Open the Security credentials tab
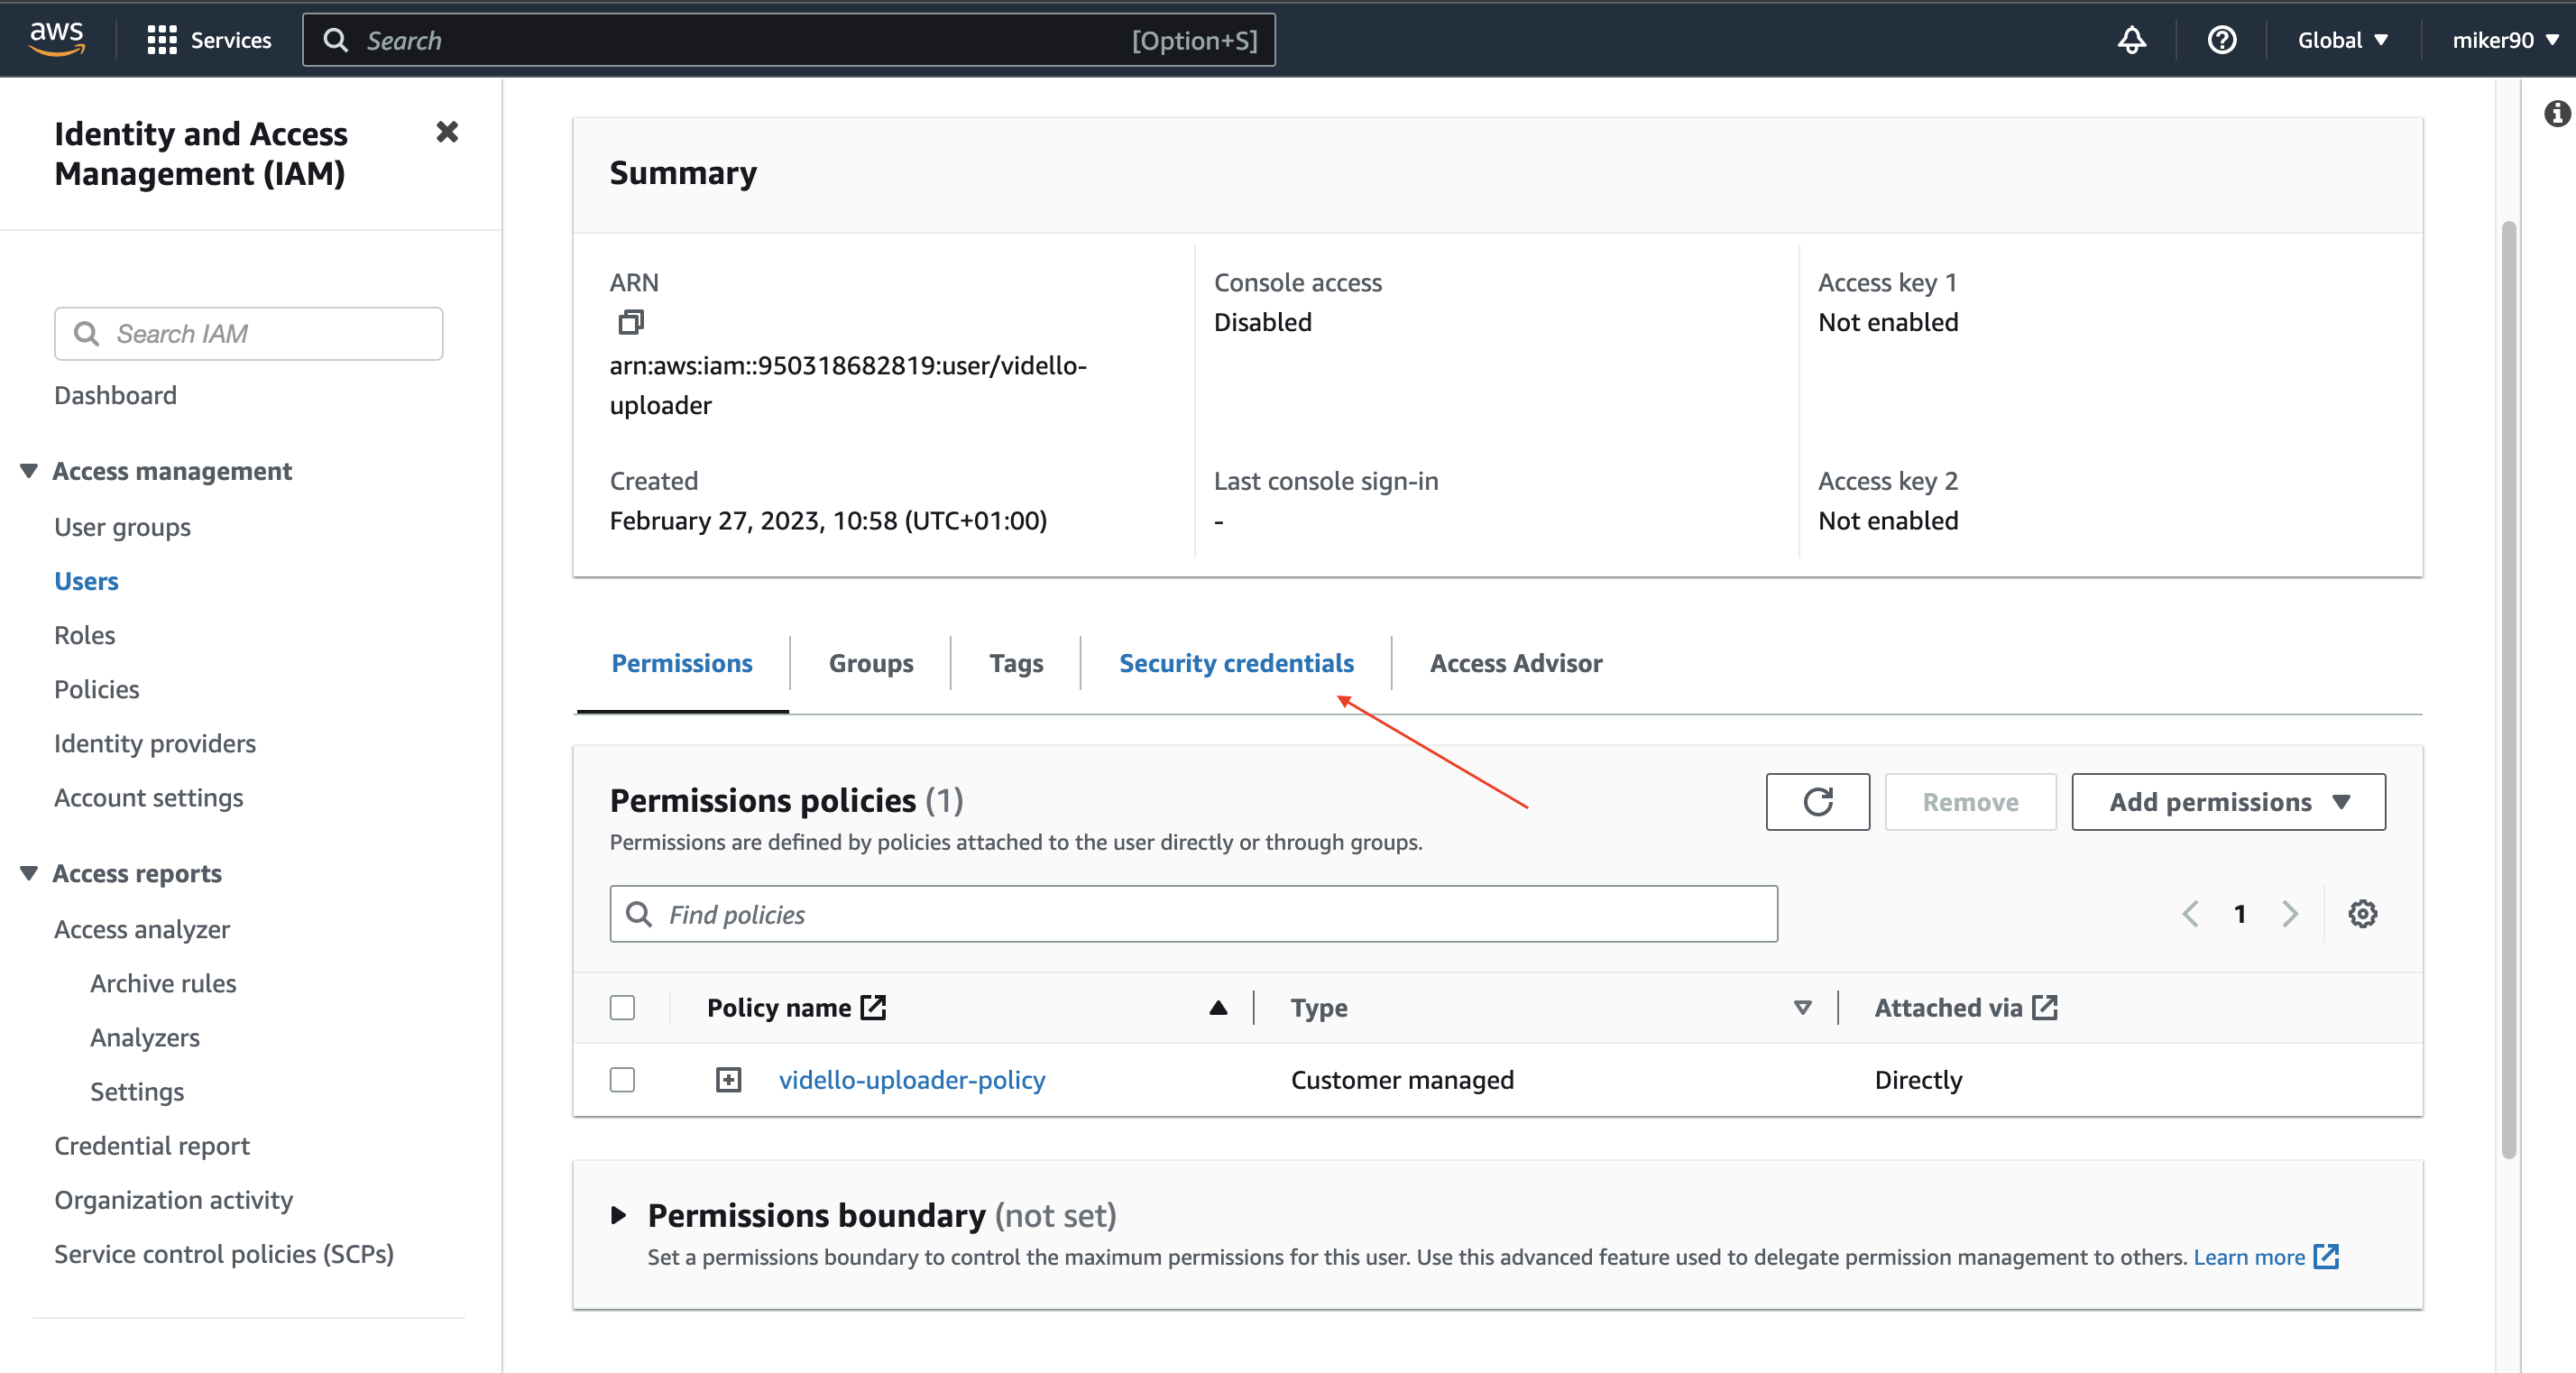 (1236, 662)
